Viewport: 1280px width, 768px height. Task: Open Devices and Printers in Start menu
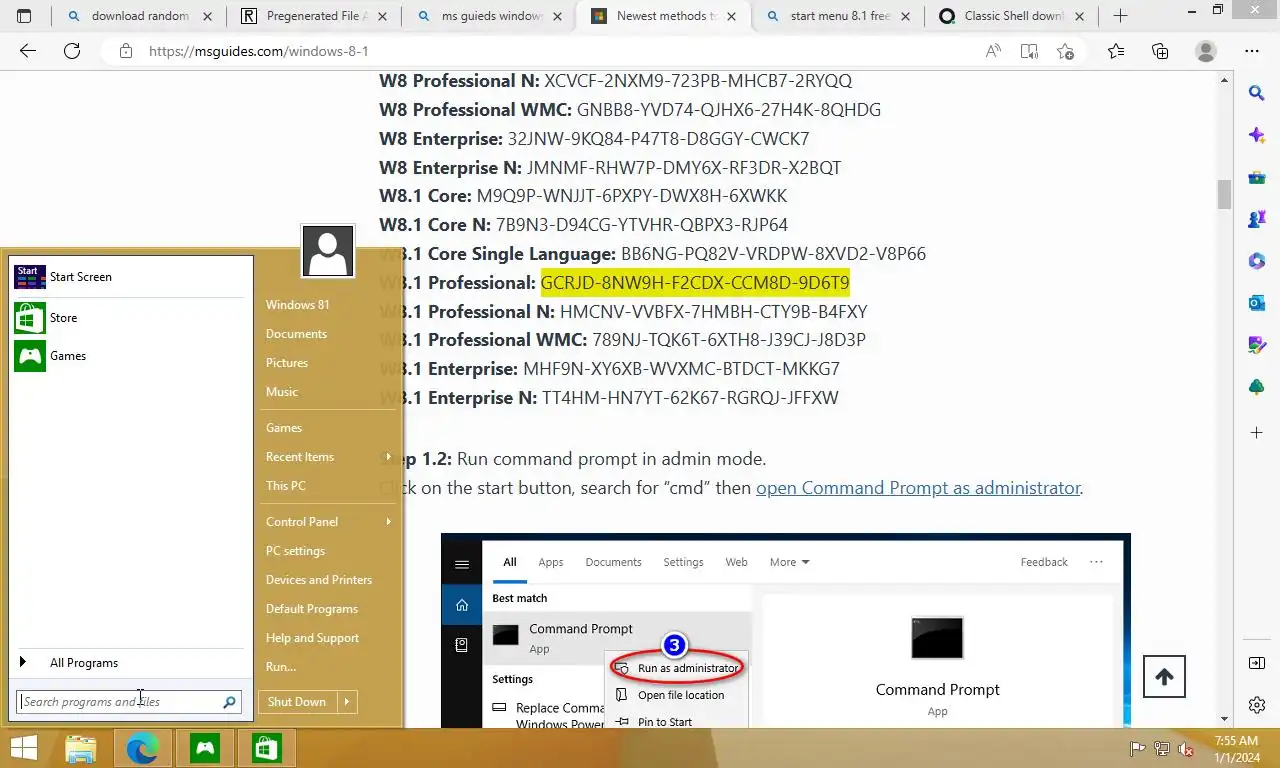[319, 580]
